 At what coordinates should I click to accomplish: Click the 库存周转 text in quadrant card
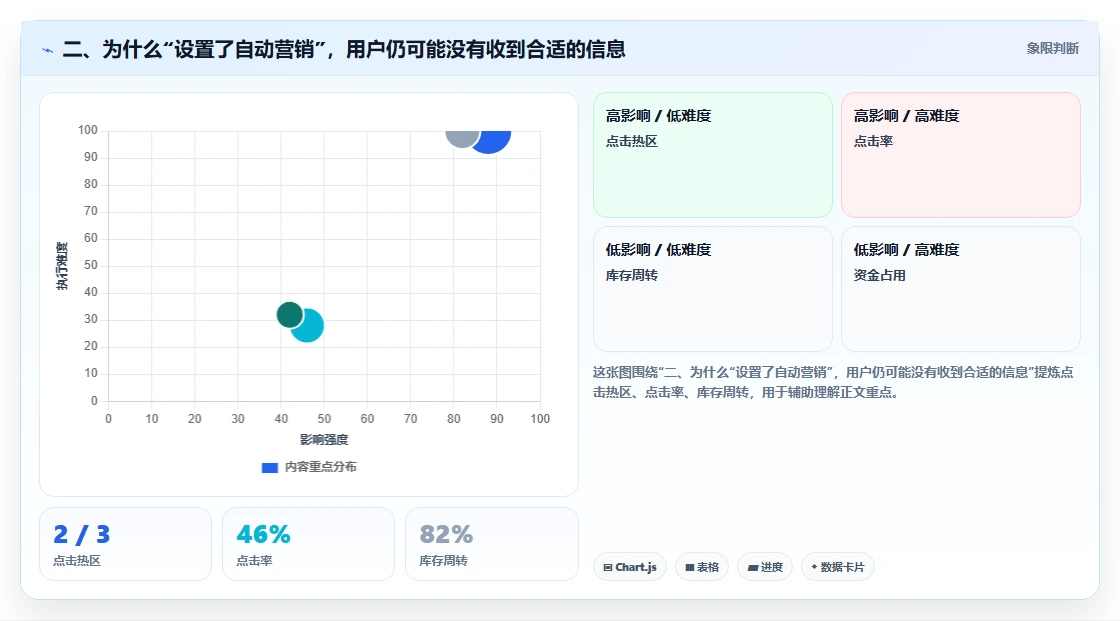pos(631,276)
